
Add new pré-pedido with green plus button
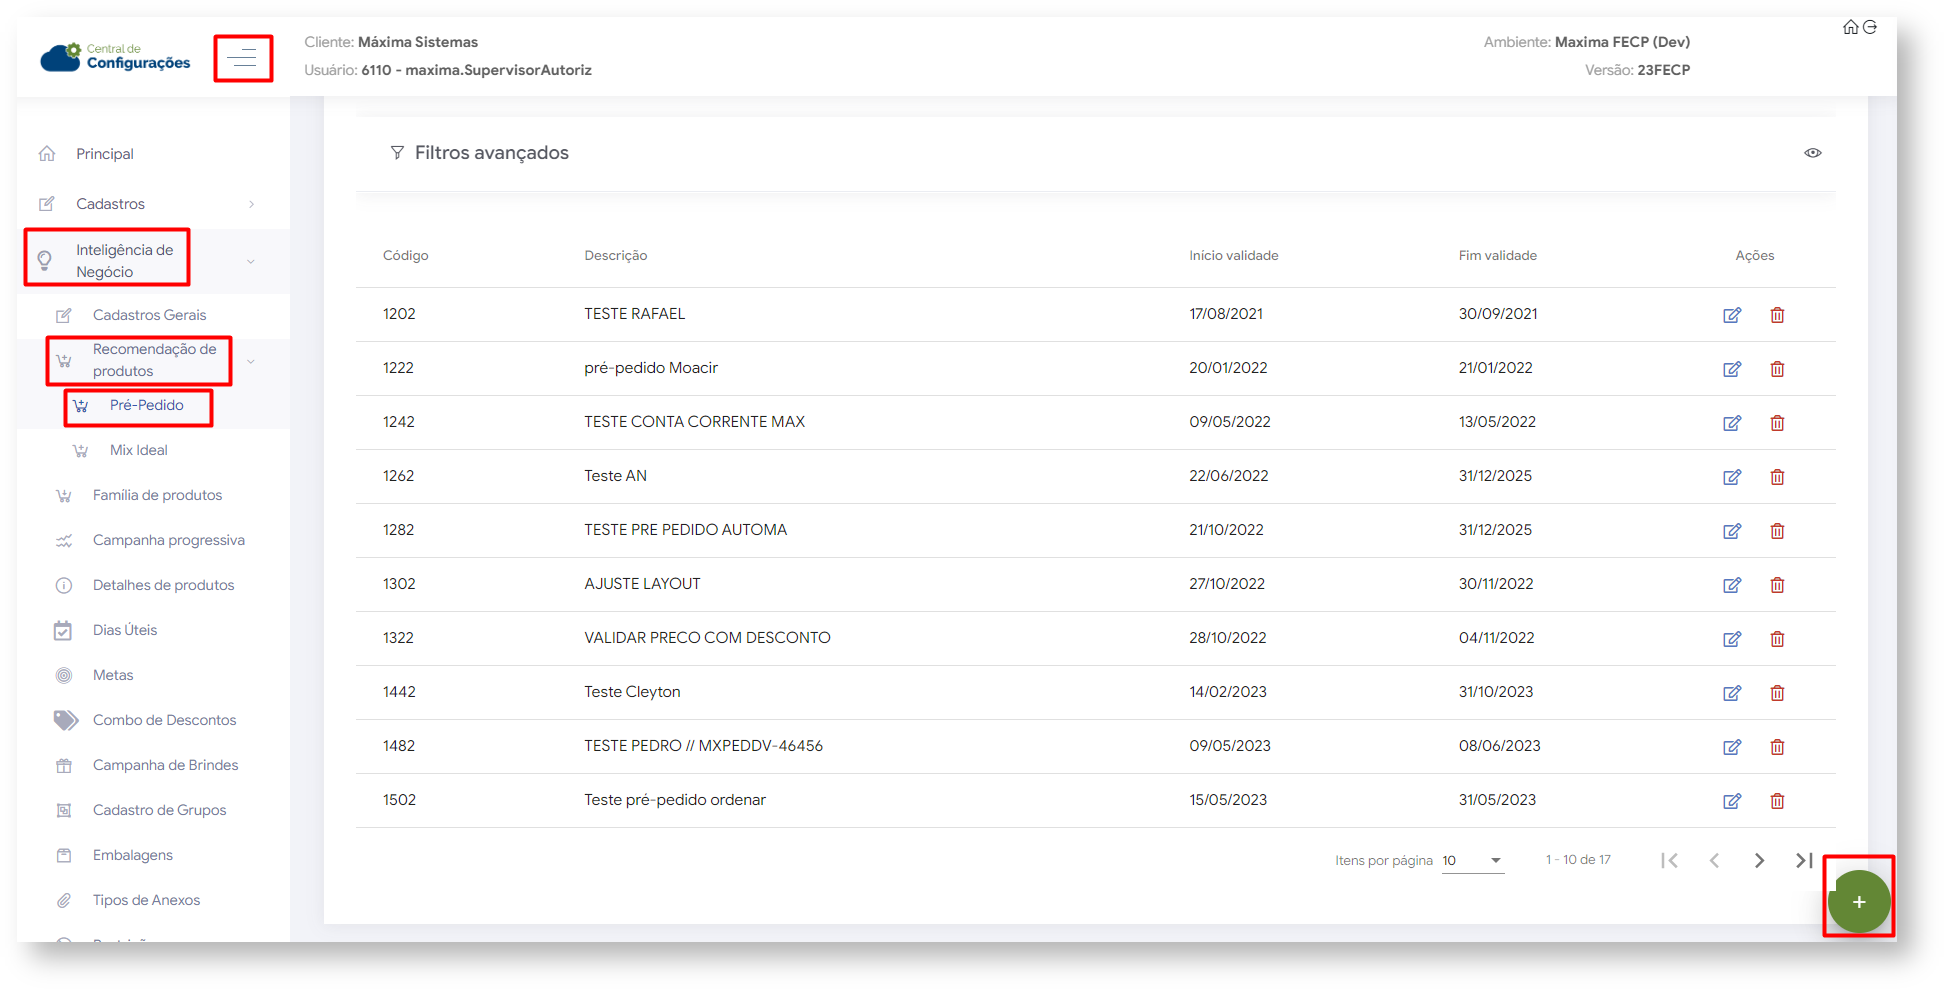(1858, 901)
